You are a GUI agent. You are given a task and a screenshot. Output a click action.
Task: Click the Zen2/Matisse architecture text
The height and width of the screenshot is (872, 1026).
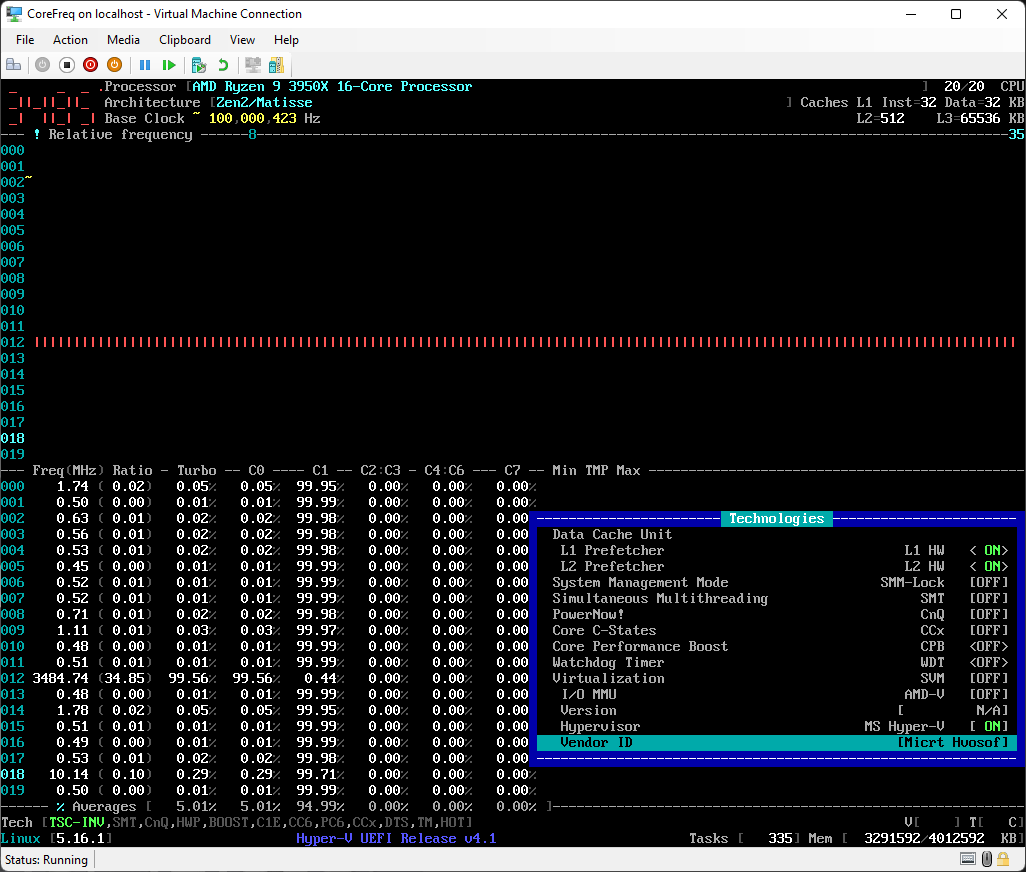pos(264,103)
